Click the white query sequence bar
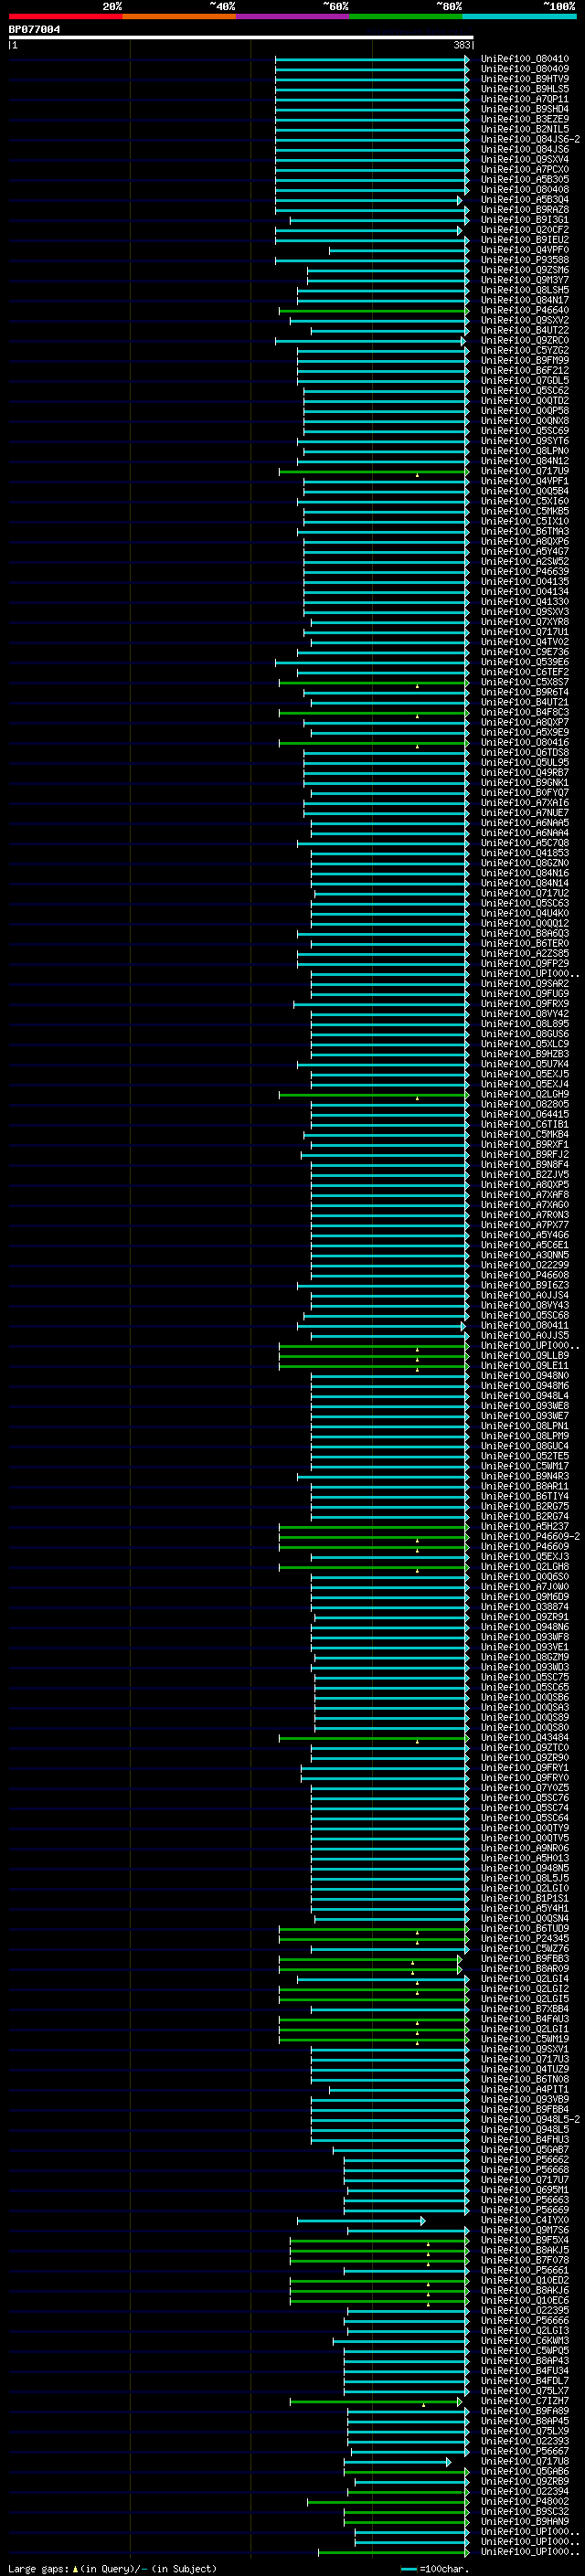Image resolution: width=585 pixels, height=2576 pixels. [241, 38]
